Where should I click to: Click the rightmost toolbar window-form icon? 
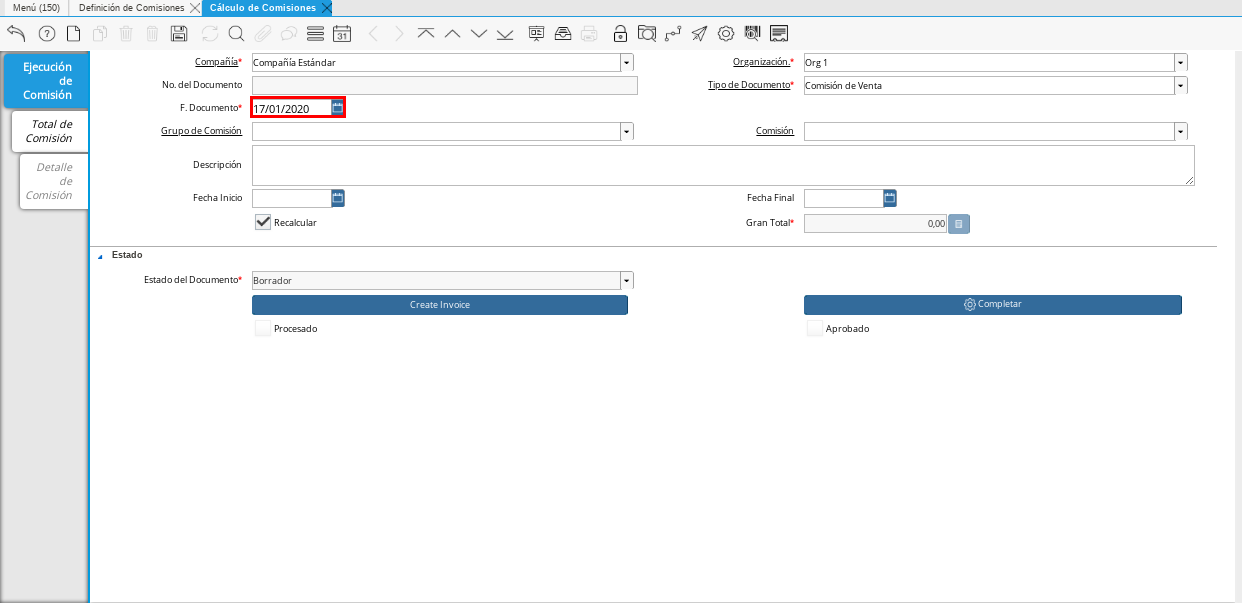tap(779, 33)
